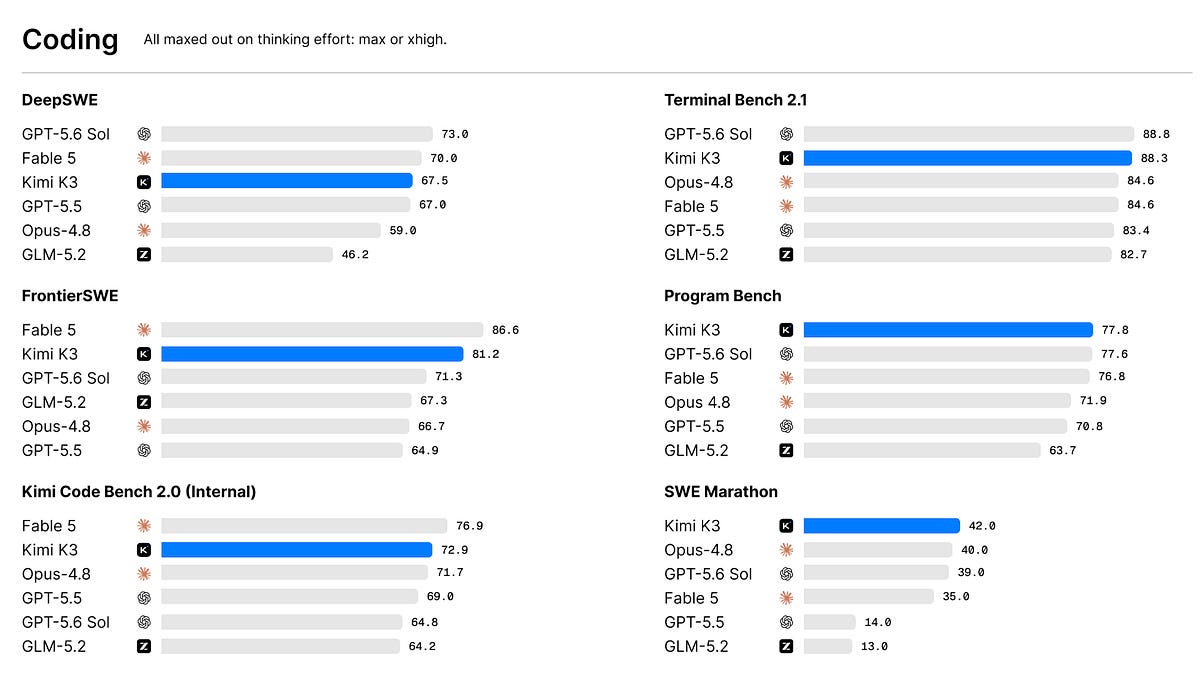
Task: Click the starburst icon beside Opus-4.8 in Terminal Bench
Action: (786, 182)
